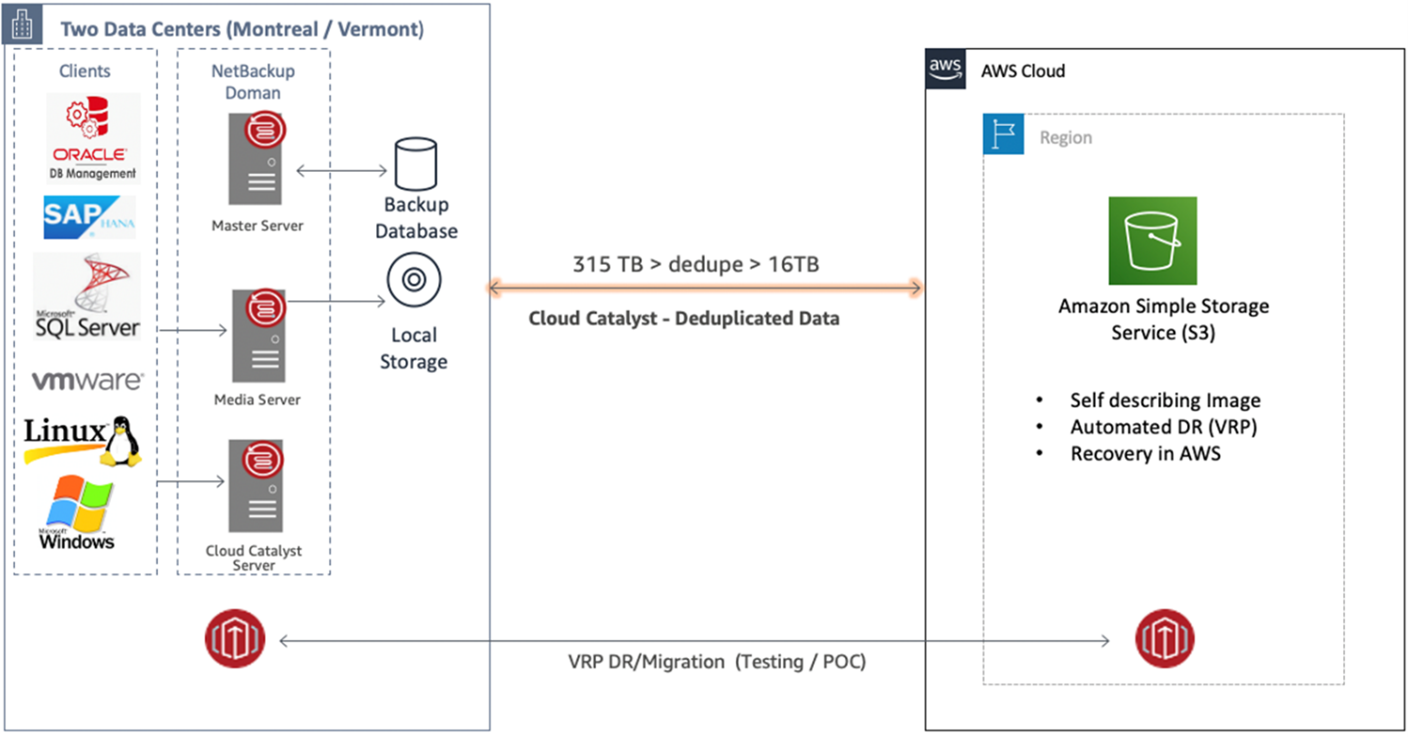Click the Local Storage disk icon

414,282
